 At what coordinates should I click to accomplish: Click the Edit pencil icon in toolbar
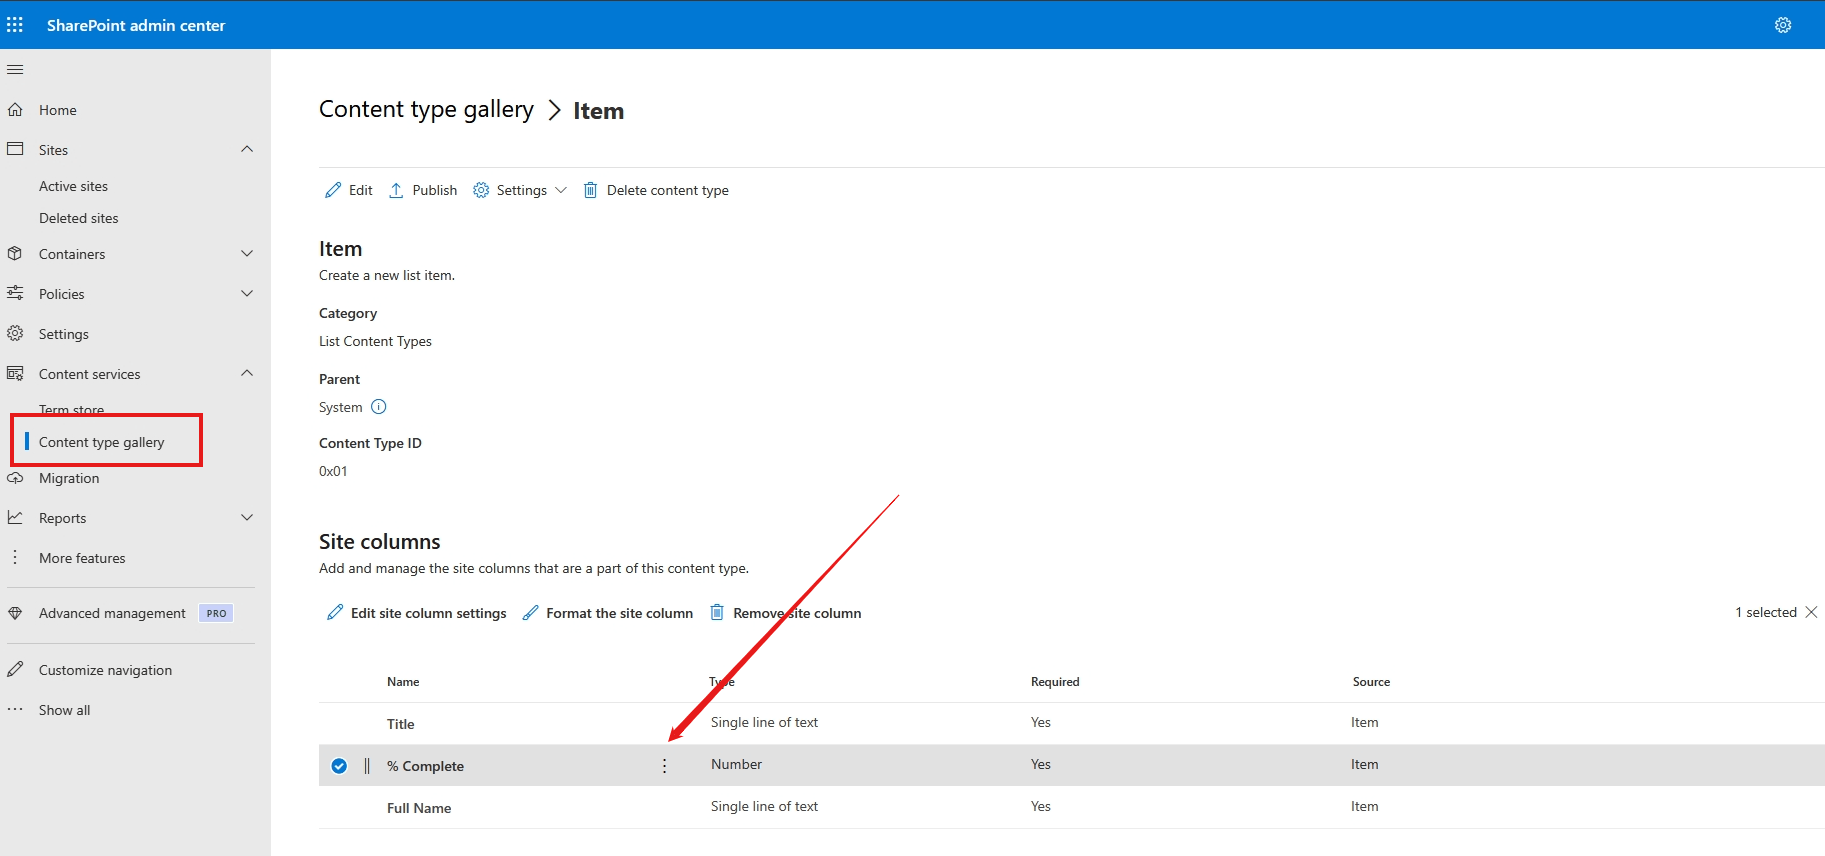(x=333, y=190)
